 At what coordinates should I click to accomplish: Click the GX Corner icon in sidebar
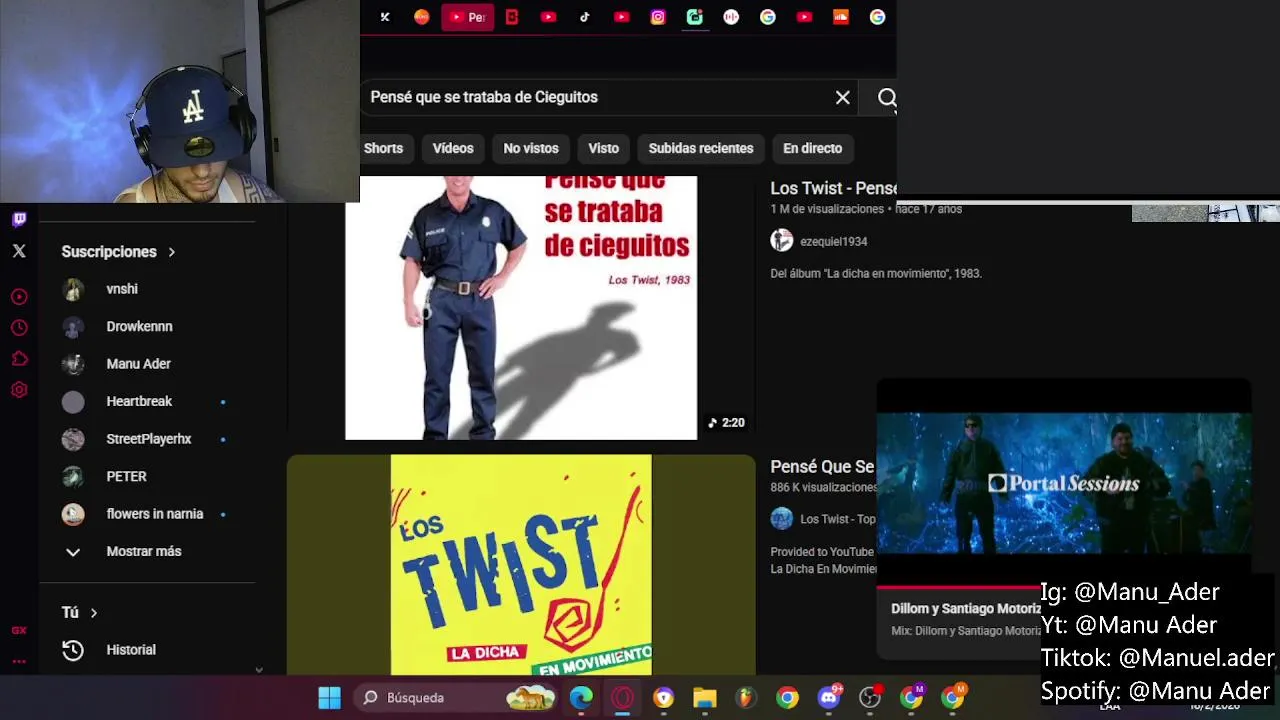19,630
